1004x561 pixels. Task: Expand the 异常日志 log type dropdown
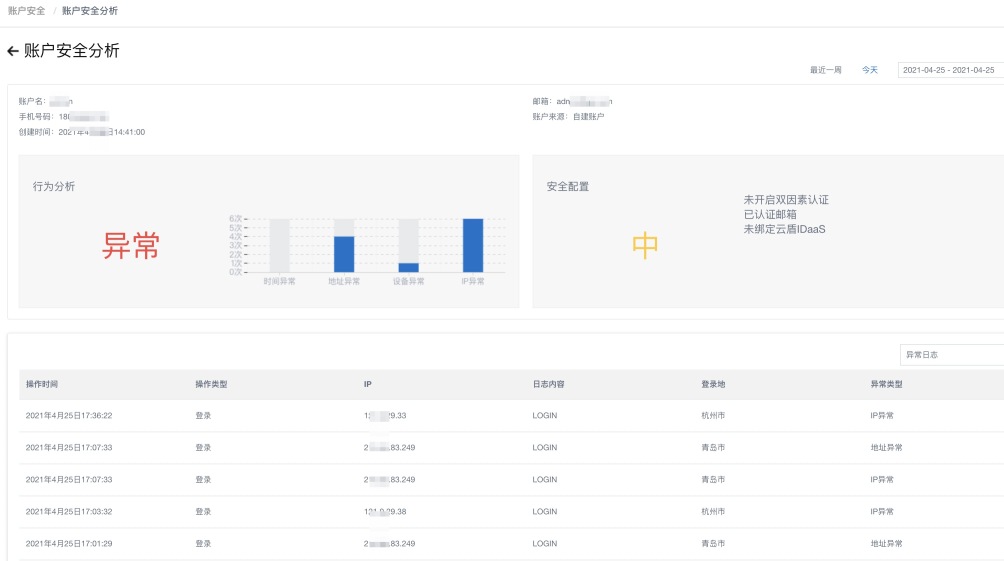pos(950,355)
